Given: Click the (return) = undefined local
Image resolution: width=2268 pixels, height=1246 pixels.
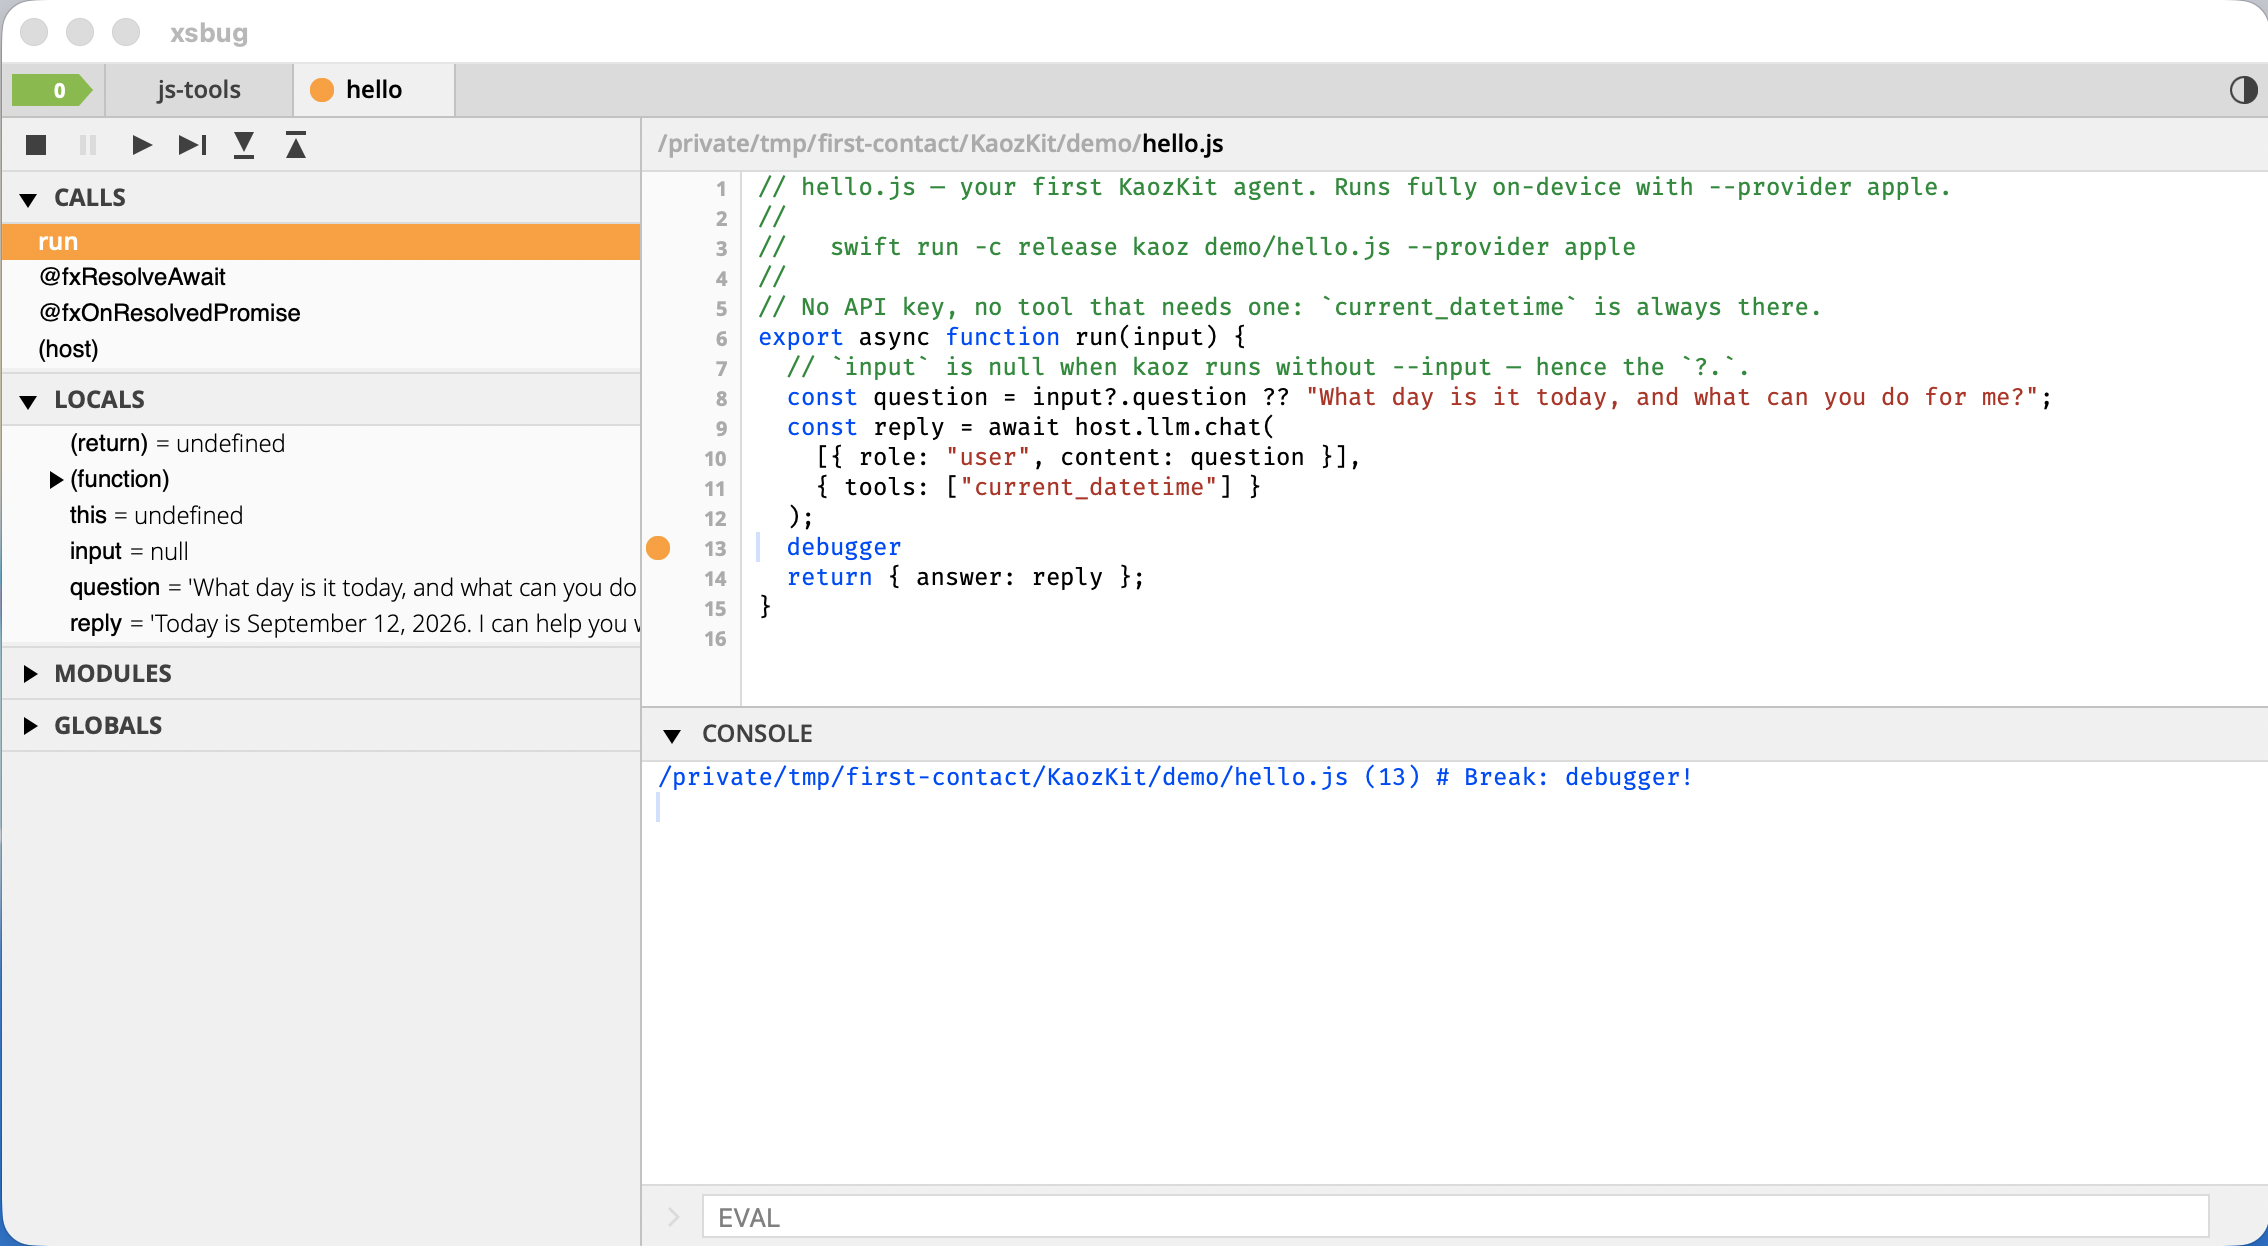Looking at the screenshot, I should click(x=321, y=444).
